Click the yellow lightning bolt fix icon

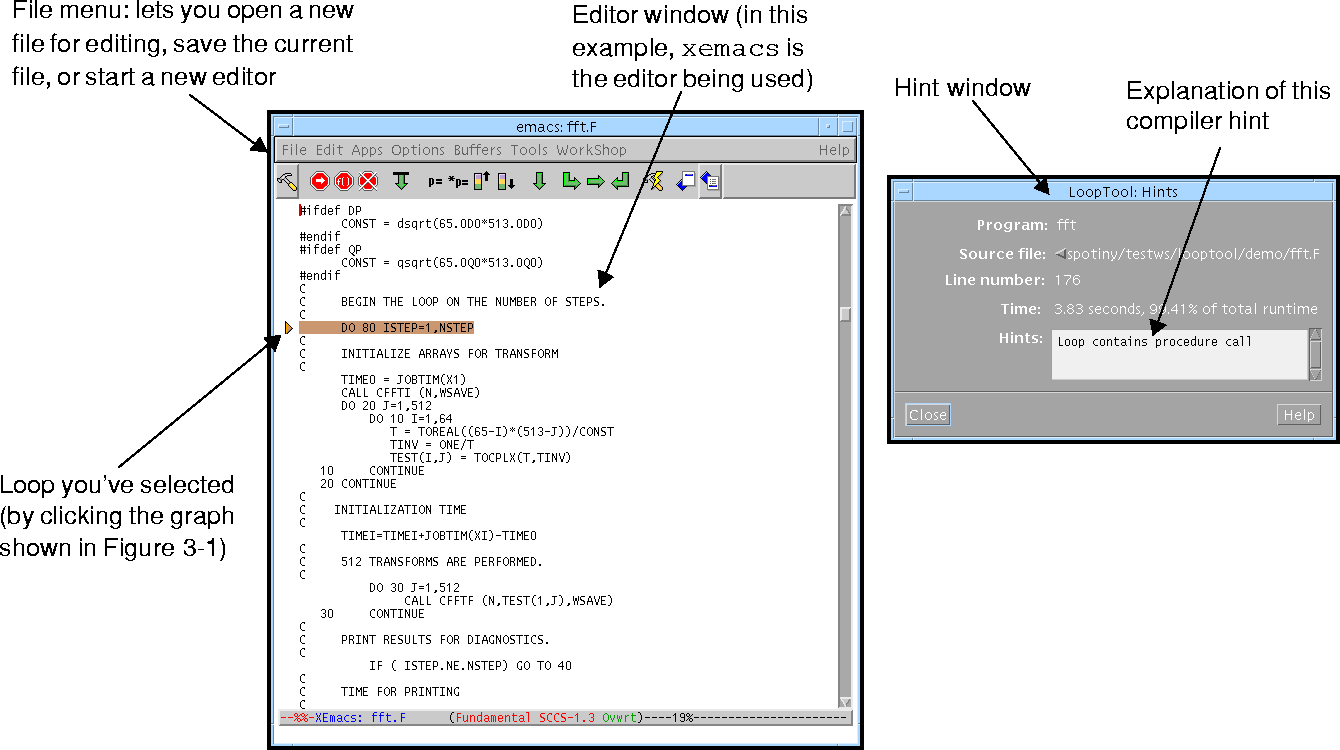(654, 181)
